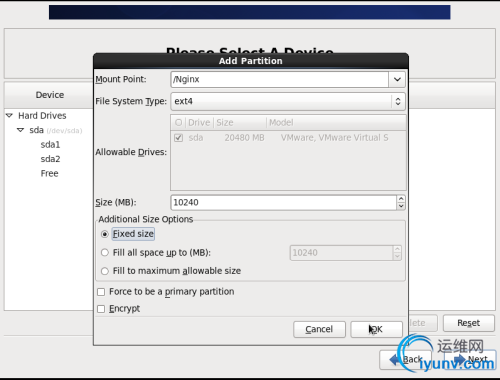
Task: Enable Force to be a primary partition
Action: coord(101,292)
